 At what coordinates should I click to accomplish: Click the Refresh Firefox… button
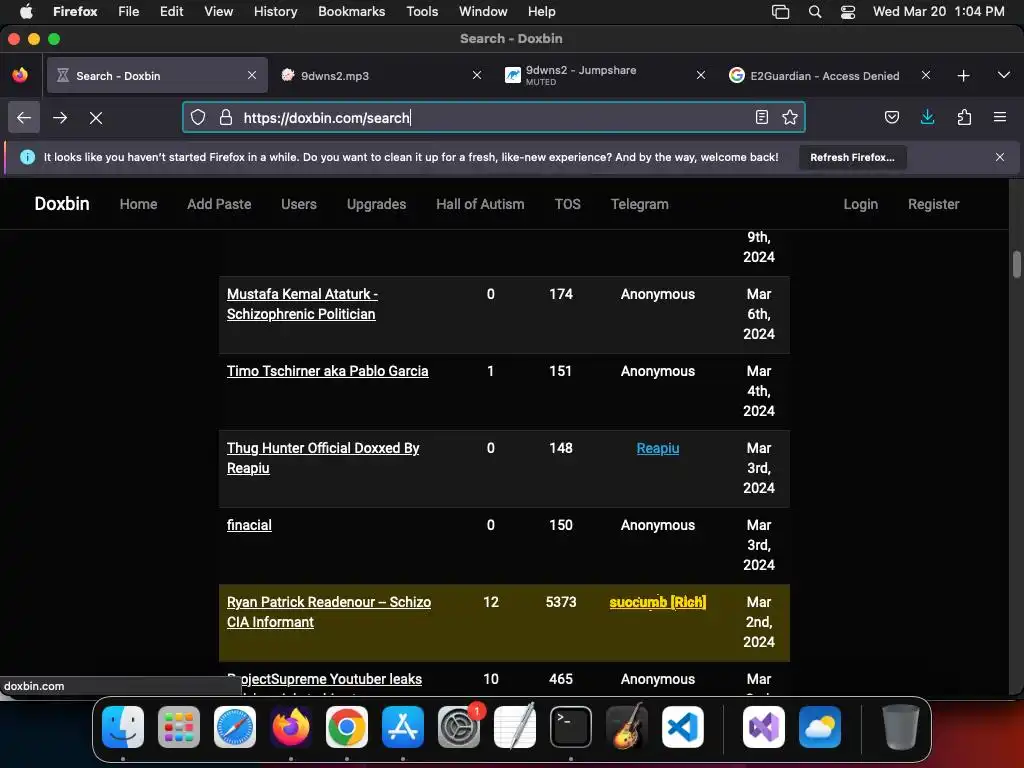(852, 157)
